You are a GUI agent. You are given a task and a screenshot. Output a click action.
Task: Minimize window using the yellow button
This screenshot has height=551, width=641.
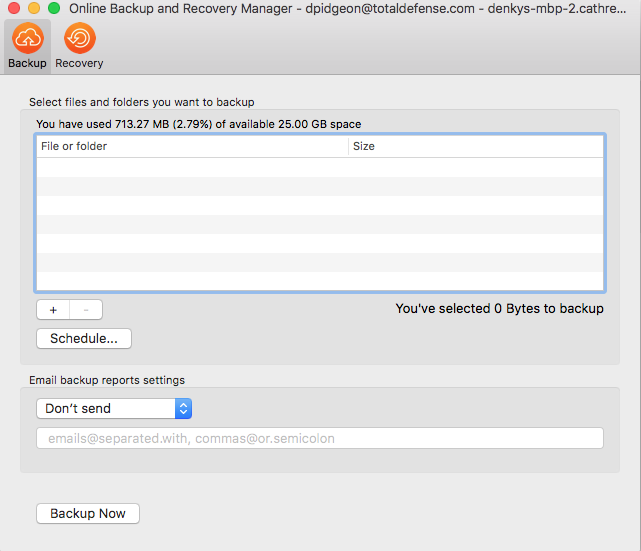click(x=34, y=8)
